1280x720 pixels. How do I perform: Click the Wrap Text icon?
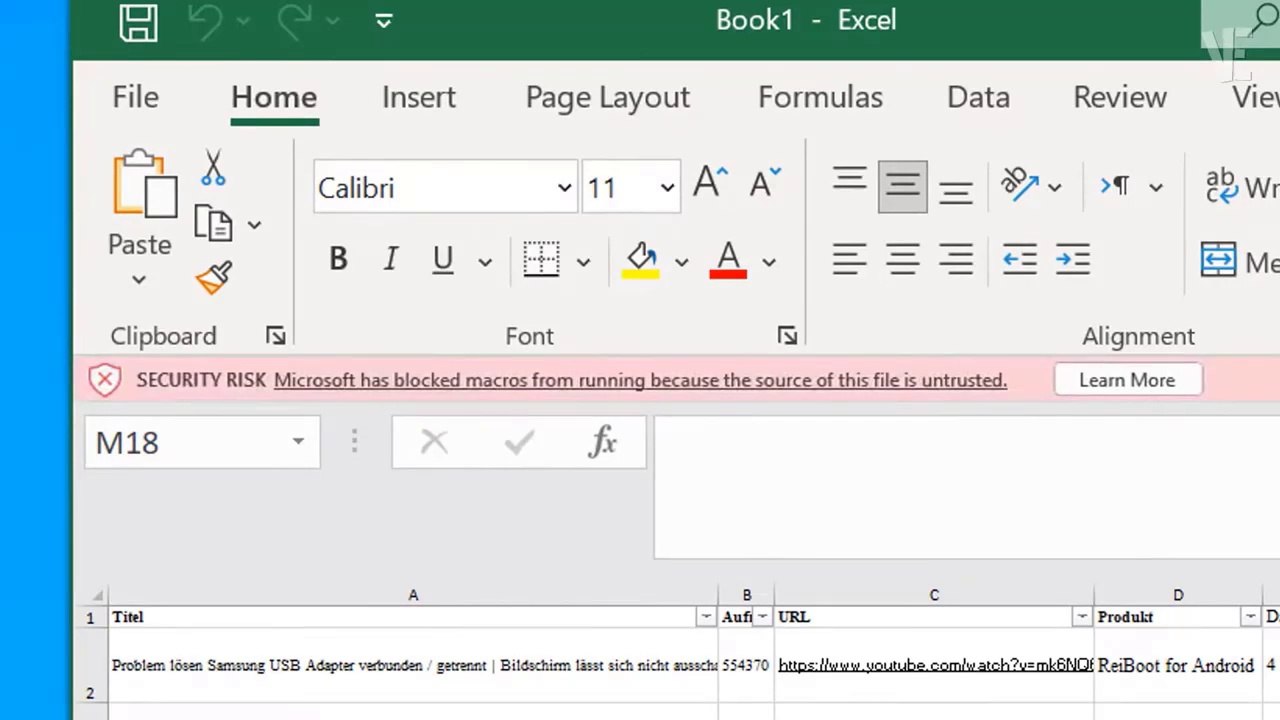click(x=1221, y=186)
